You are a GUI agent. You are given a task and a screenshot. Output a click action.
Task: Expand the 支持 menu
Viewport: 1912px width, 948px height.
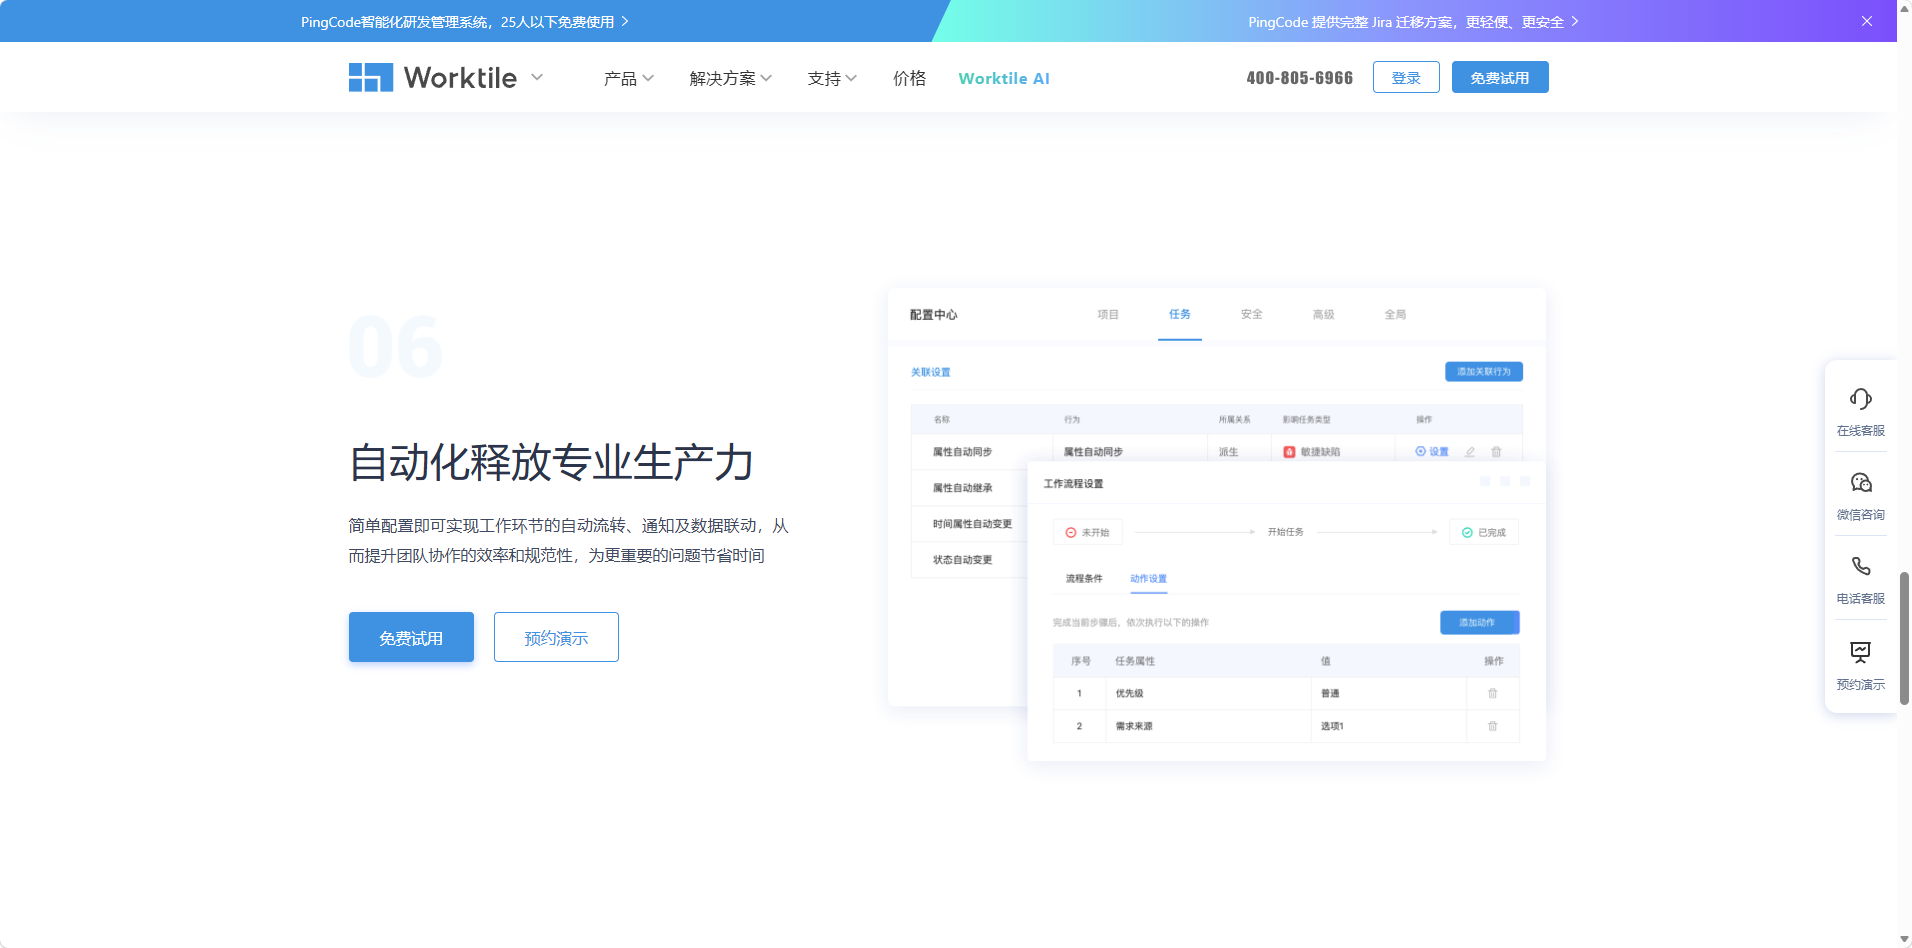pyautogui.click(x=832, y=78)
